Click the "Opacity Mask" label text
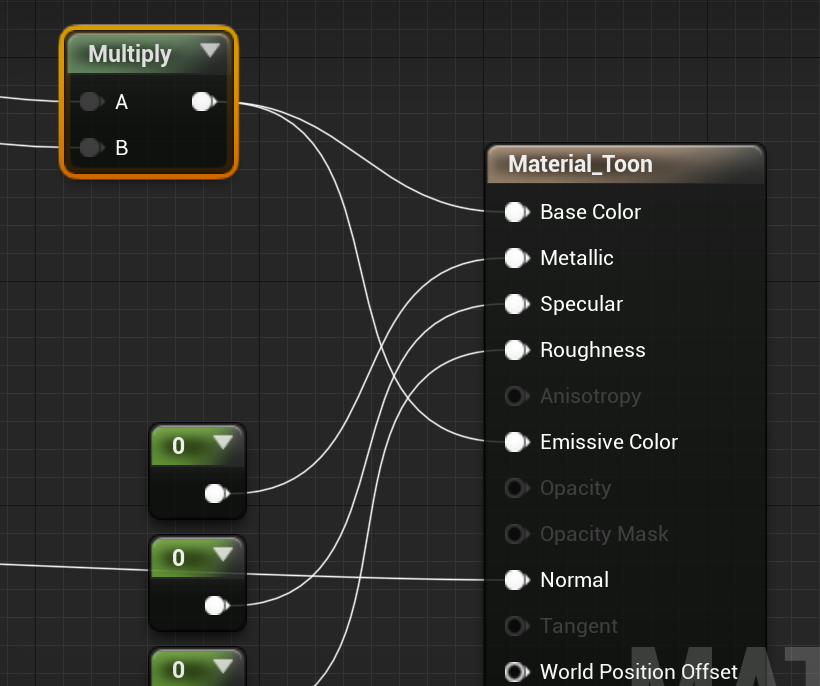The image size is (820, 686). pos(604,534)
